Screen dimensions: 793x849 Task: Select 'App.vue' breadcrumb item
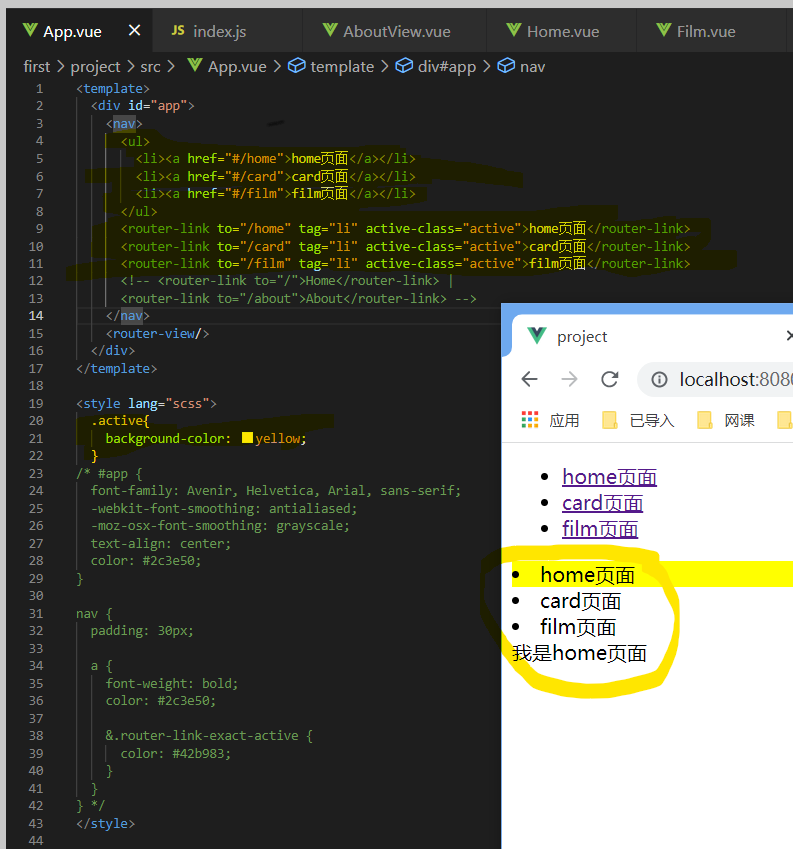pyautogui.click(x=237, y=67)
